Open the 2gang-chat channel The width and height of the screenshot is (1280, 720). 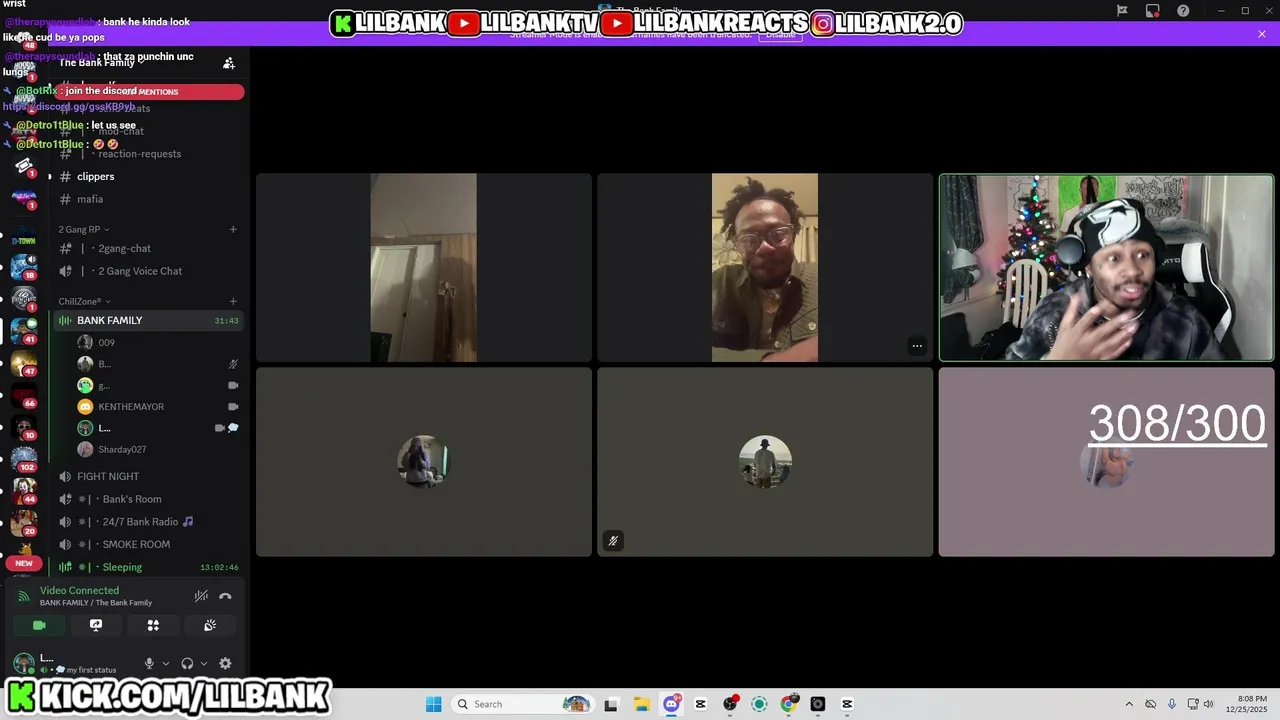click(x=124, y=248)
